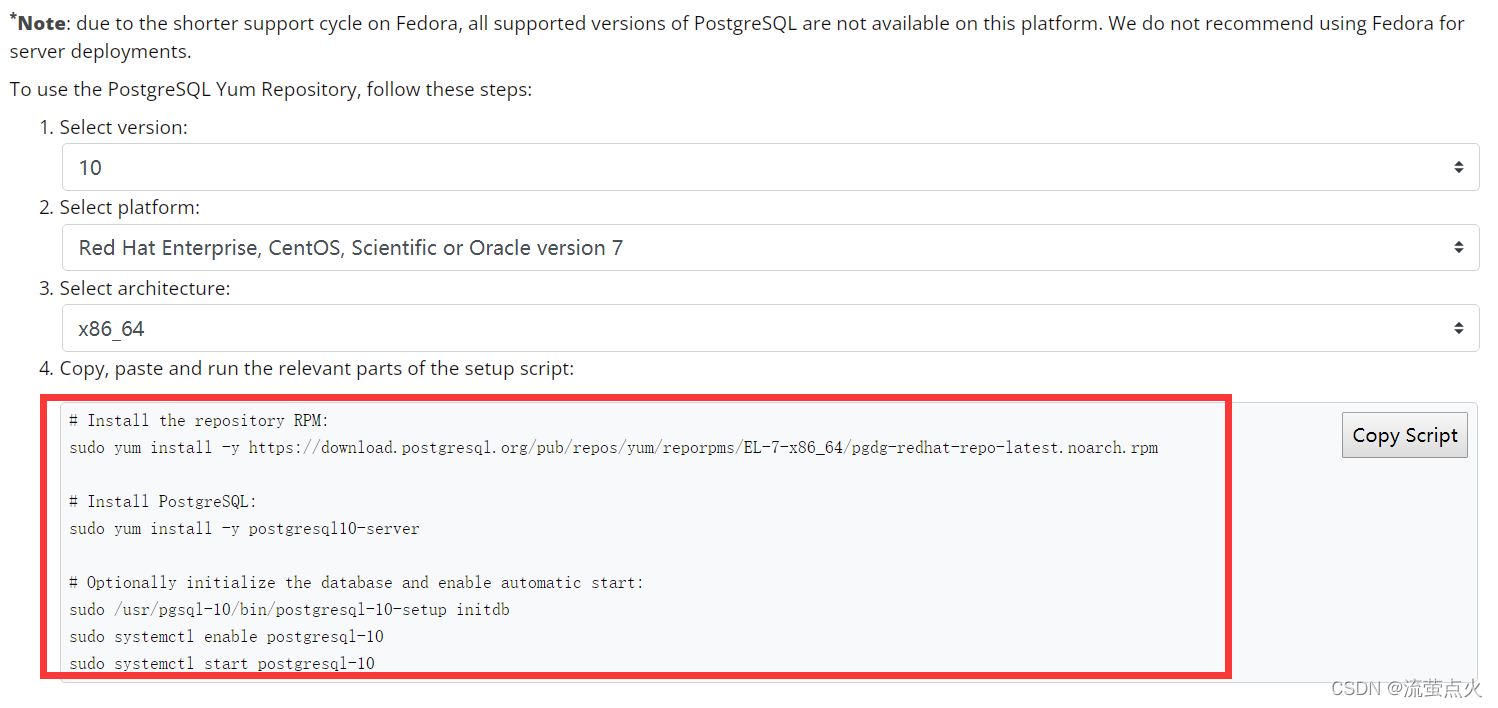The height and width of the screenshot is (708, 1498).
Task: Click the arrow icon on the version selector
Action: [x=1459, y=167]
